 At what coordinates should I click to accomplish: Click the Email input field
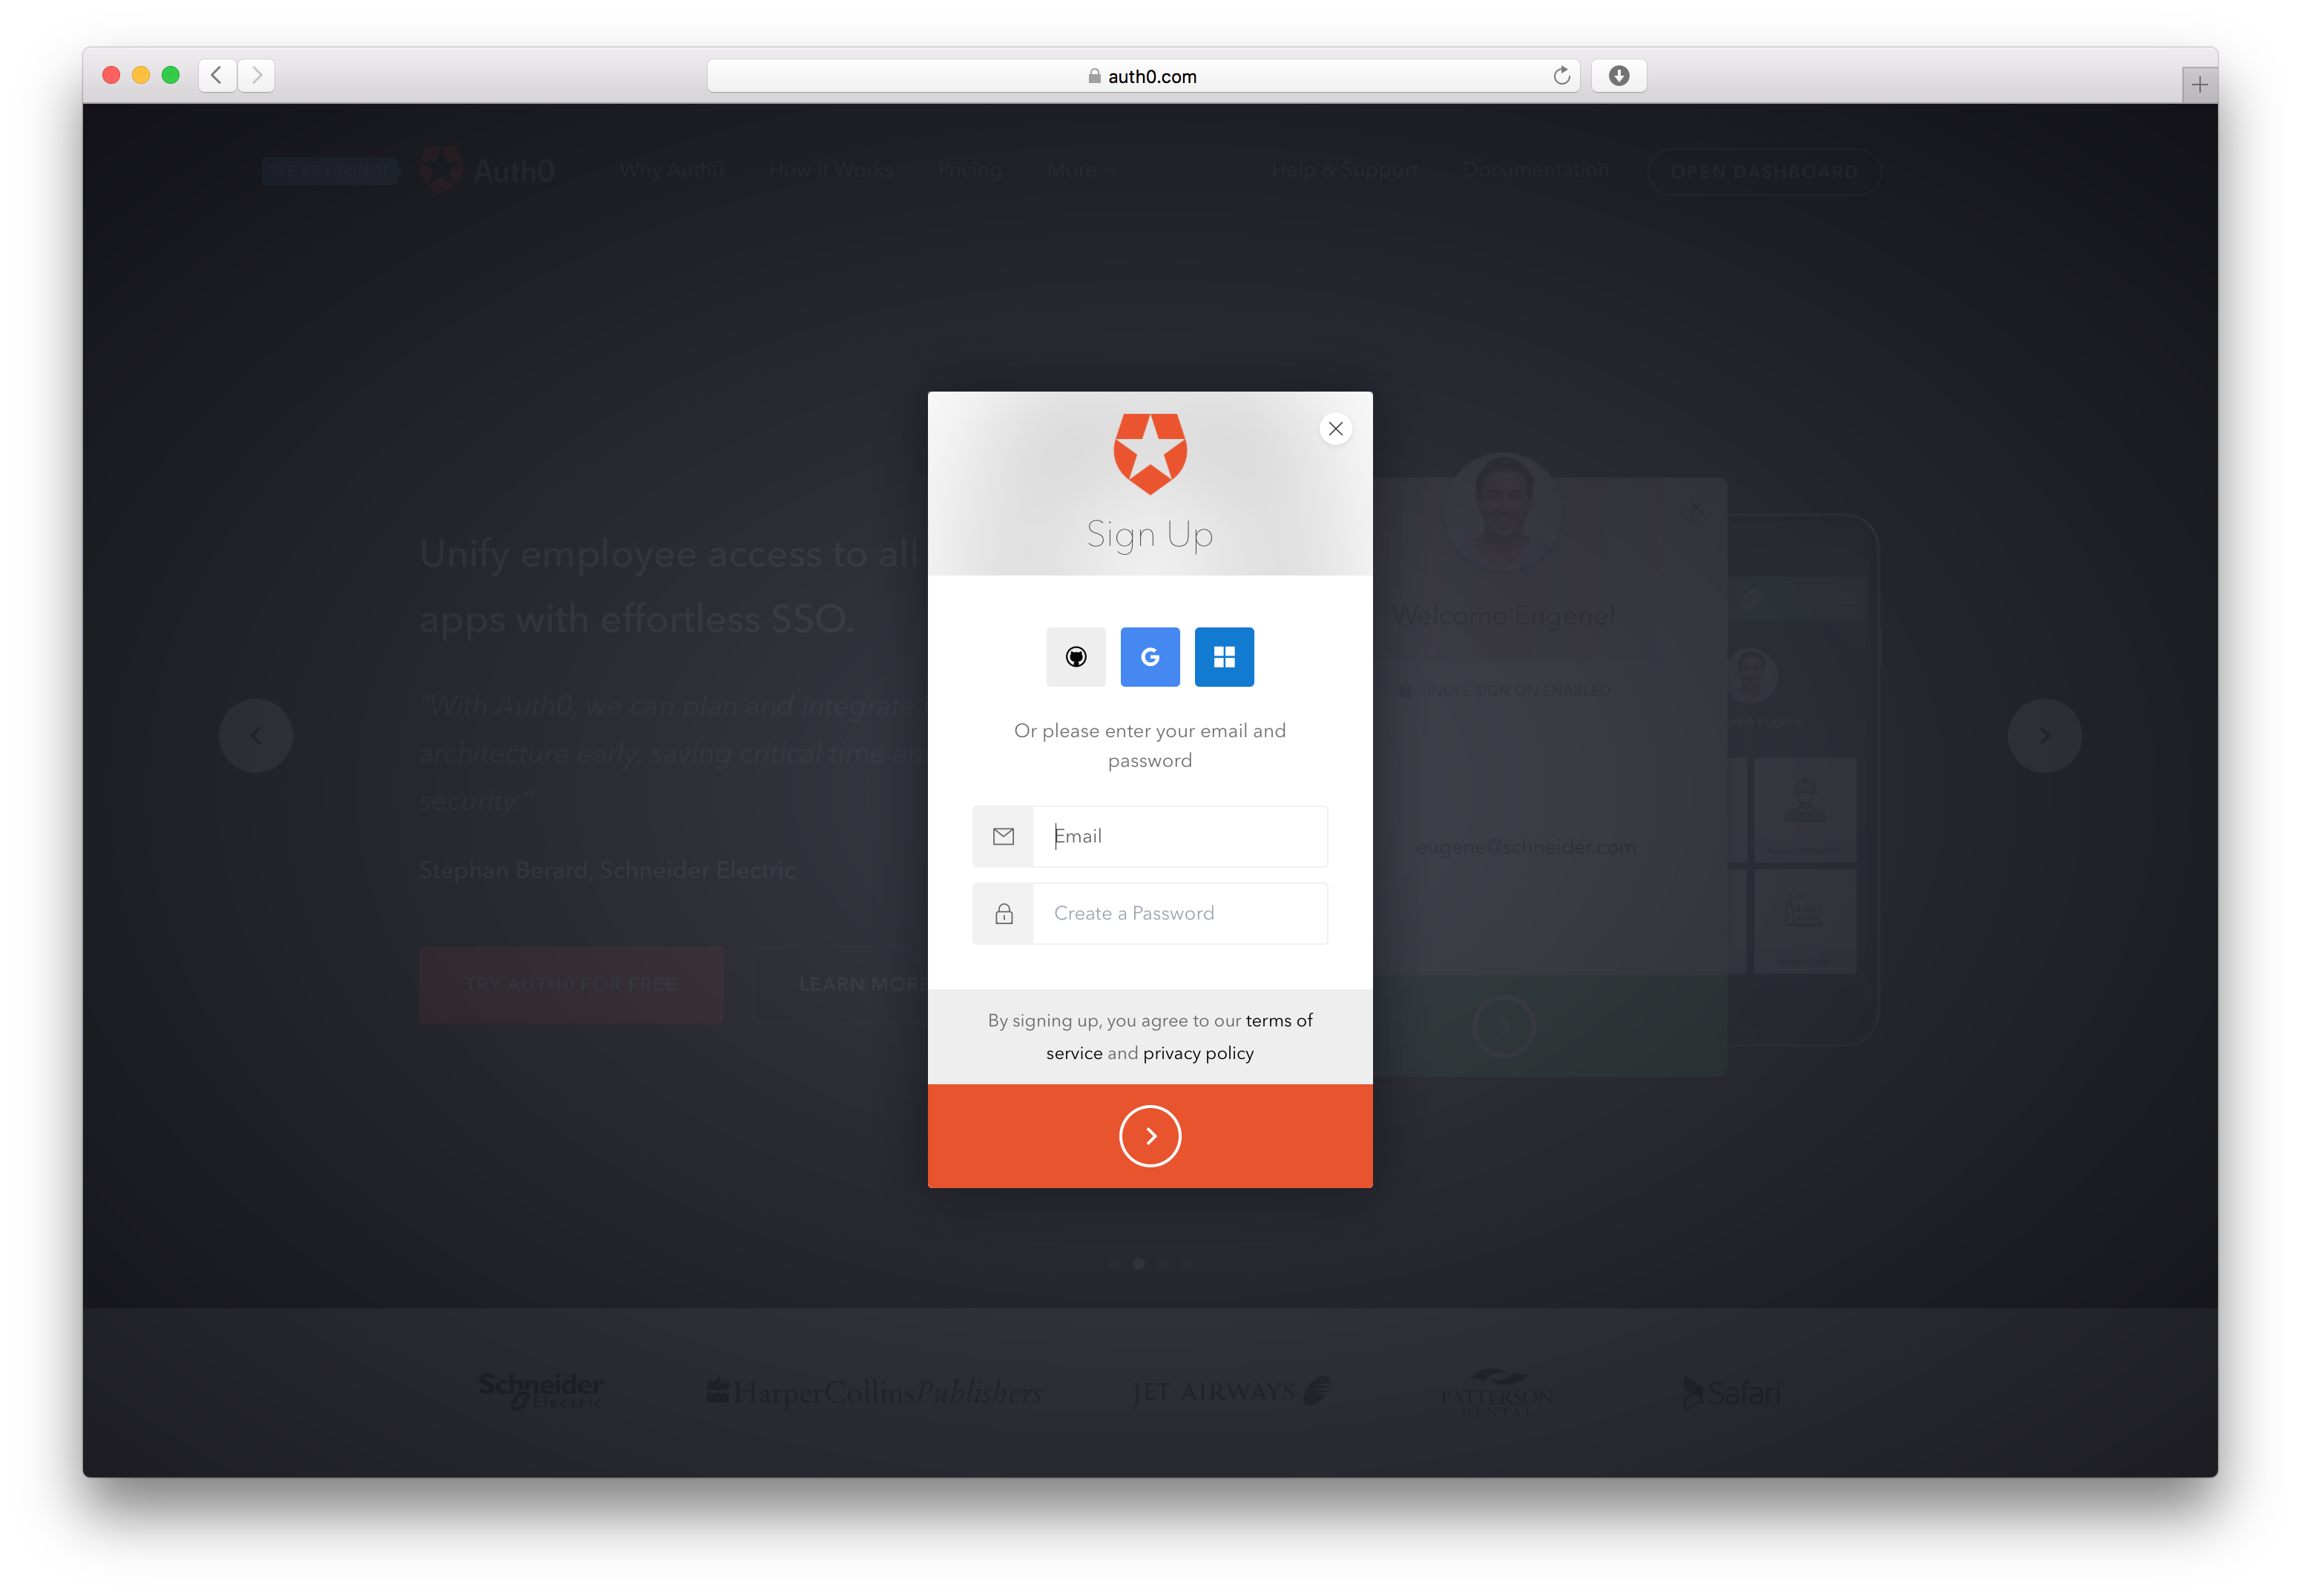1180,834
